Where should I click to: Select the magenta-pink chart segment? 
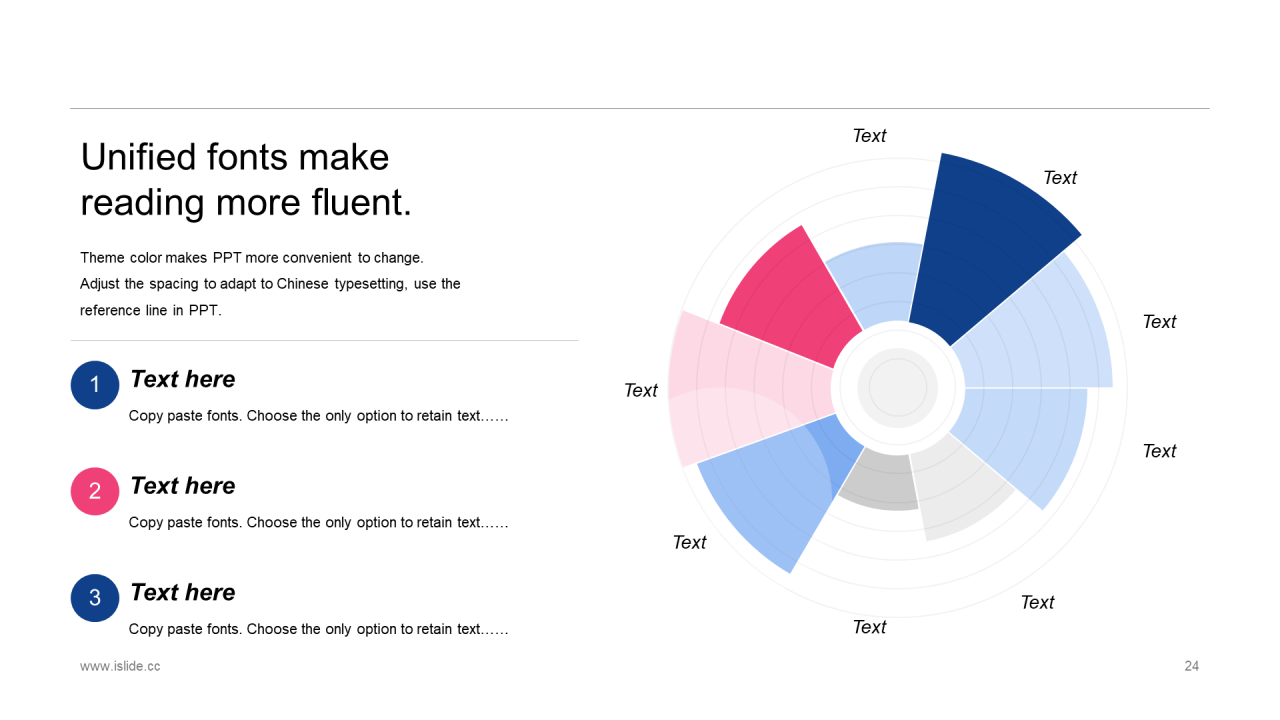coord(785,295)
